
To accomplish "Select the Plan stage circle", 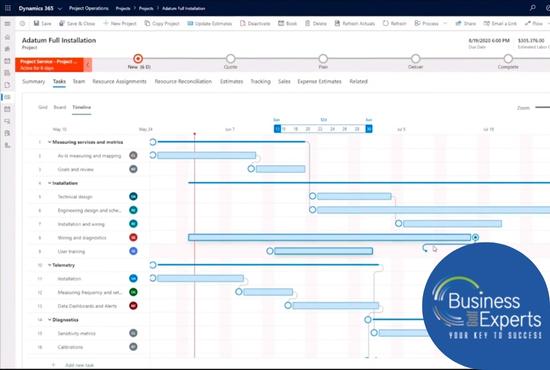I will coord(323,59).
